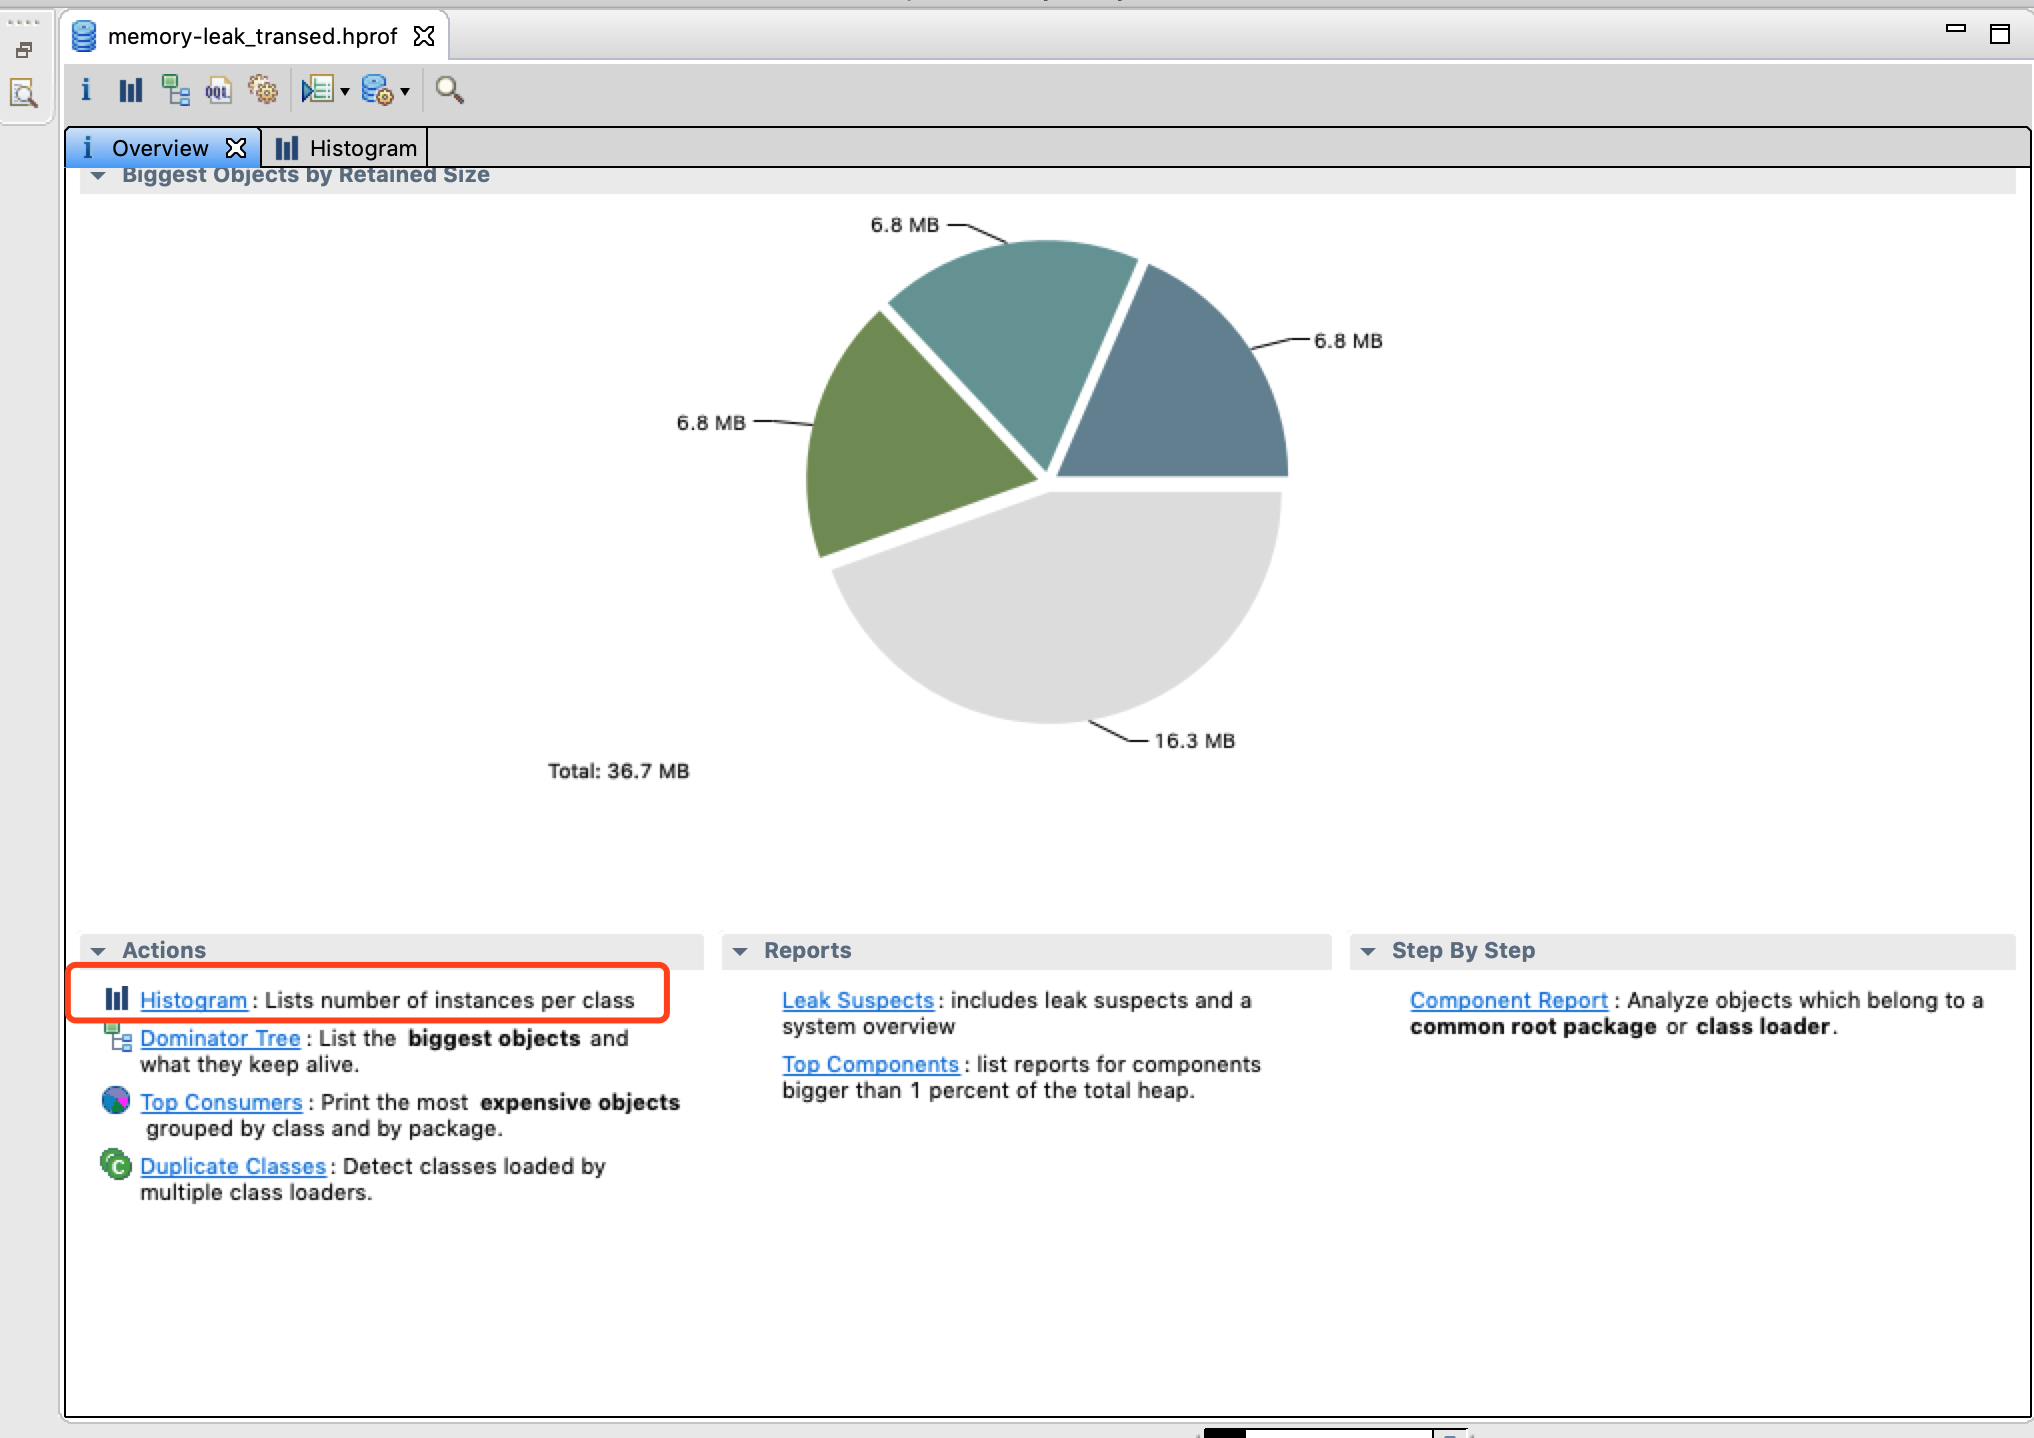The width and height of the screenshot is (2034, 1438).
Task: Open dropdown arrow beside Run Expert System Test
Action: coord(345,91)
